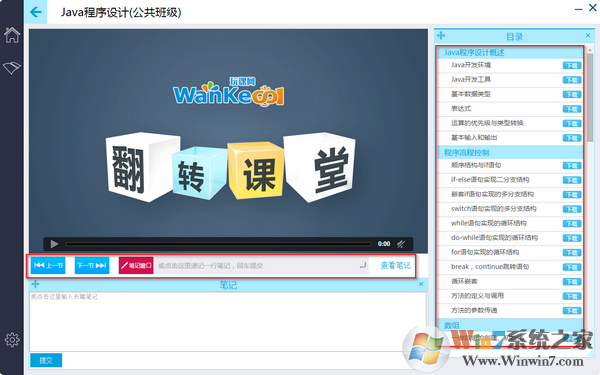Click the one-line quick note input field
The image size is (600, 375).
262,265
